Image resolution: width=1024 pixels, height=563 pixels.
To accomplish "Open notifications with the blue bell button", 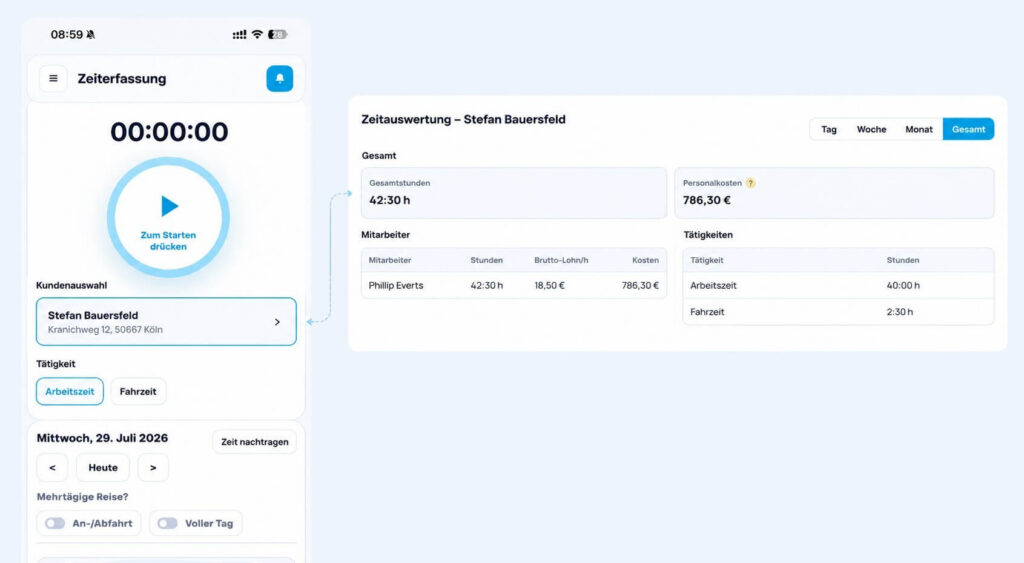I will click(x=280, y=78).
